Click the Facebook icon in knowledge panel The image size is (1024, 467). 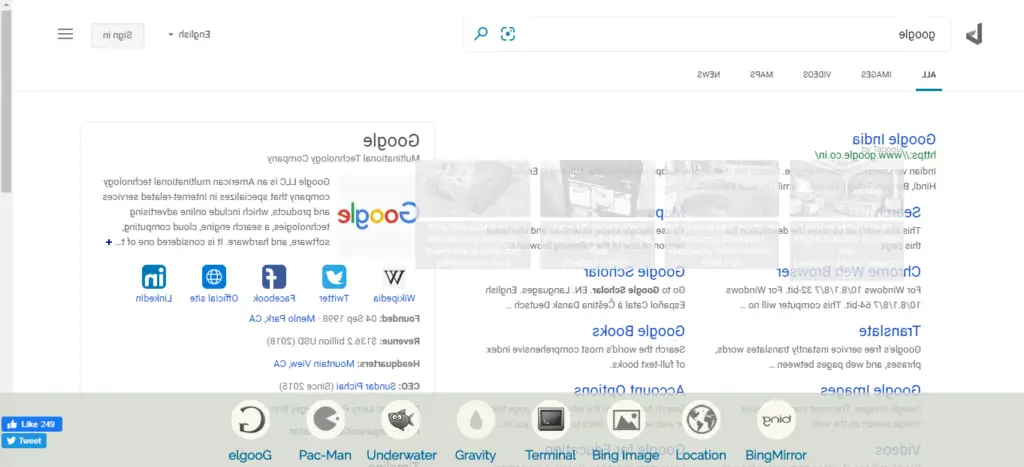point(274,277)
